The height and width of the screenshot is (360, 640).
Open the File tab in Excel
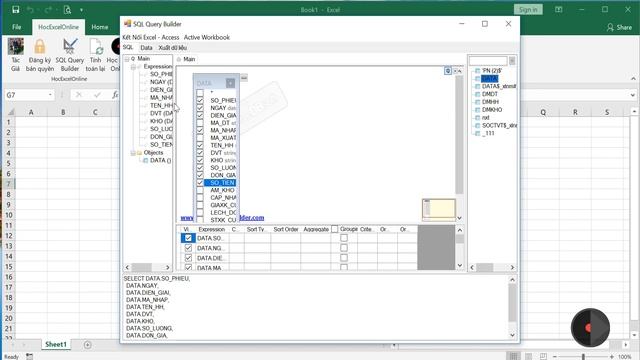16,27
